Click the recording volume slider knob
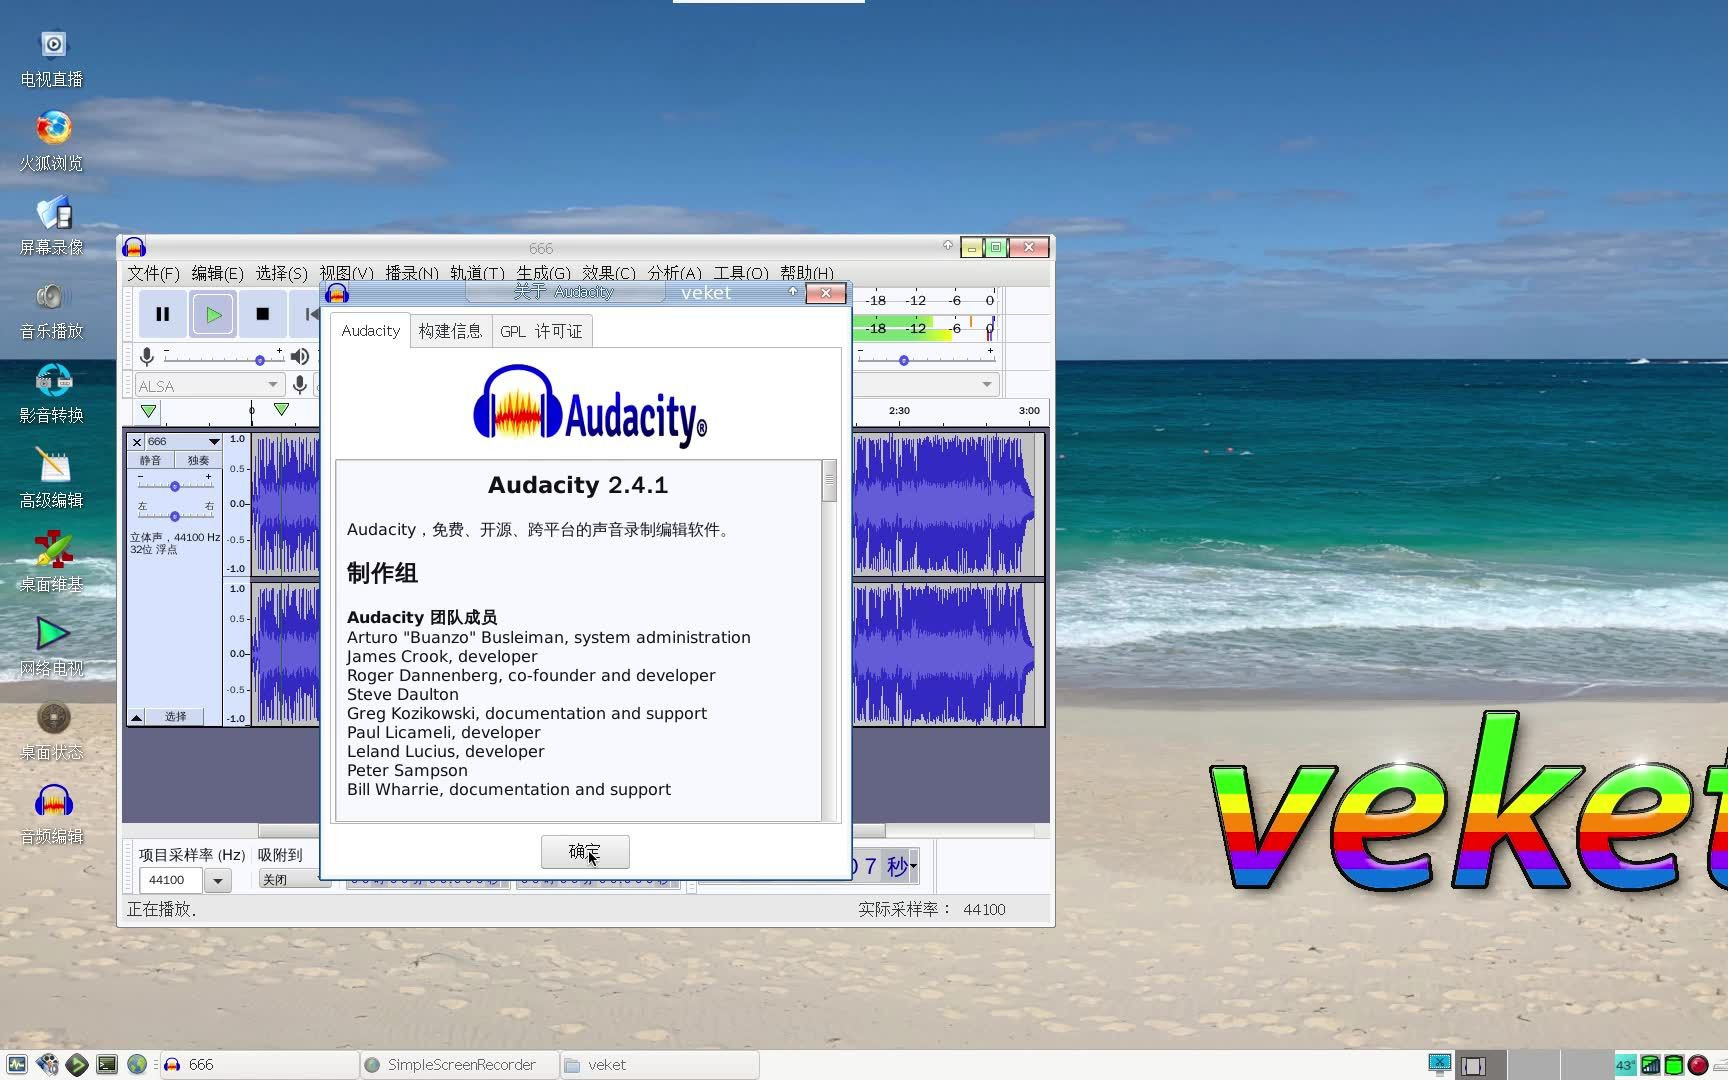This screenshot has width=1728, height=1080. 260,360
